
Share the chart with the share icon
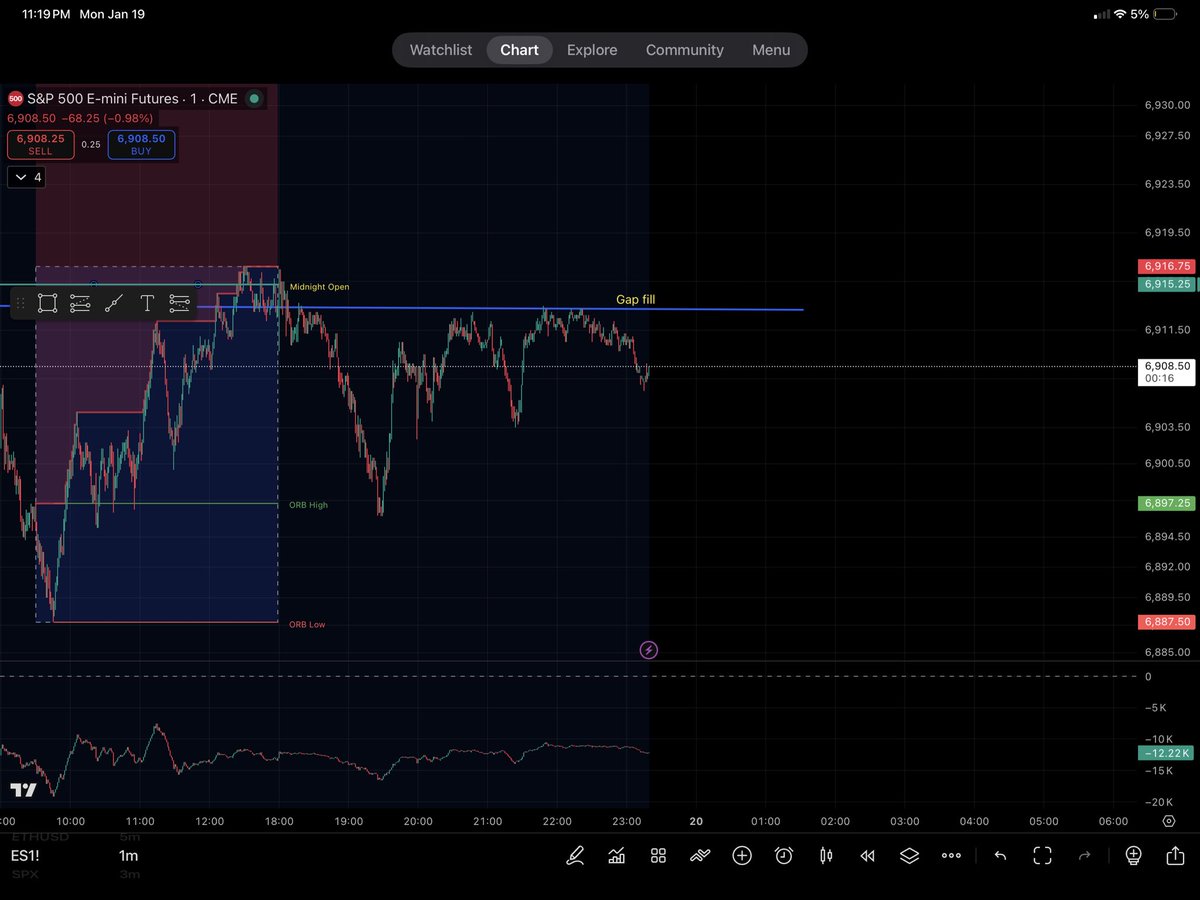[x=1175, y=855]
